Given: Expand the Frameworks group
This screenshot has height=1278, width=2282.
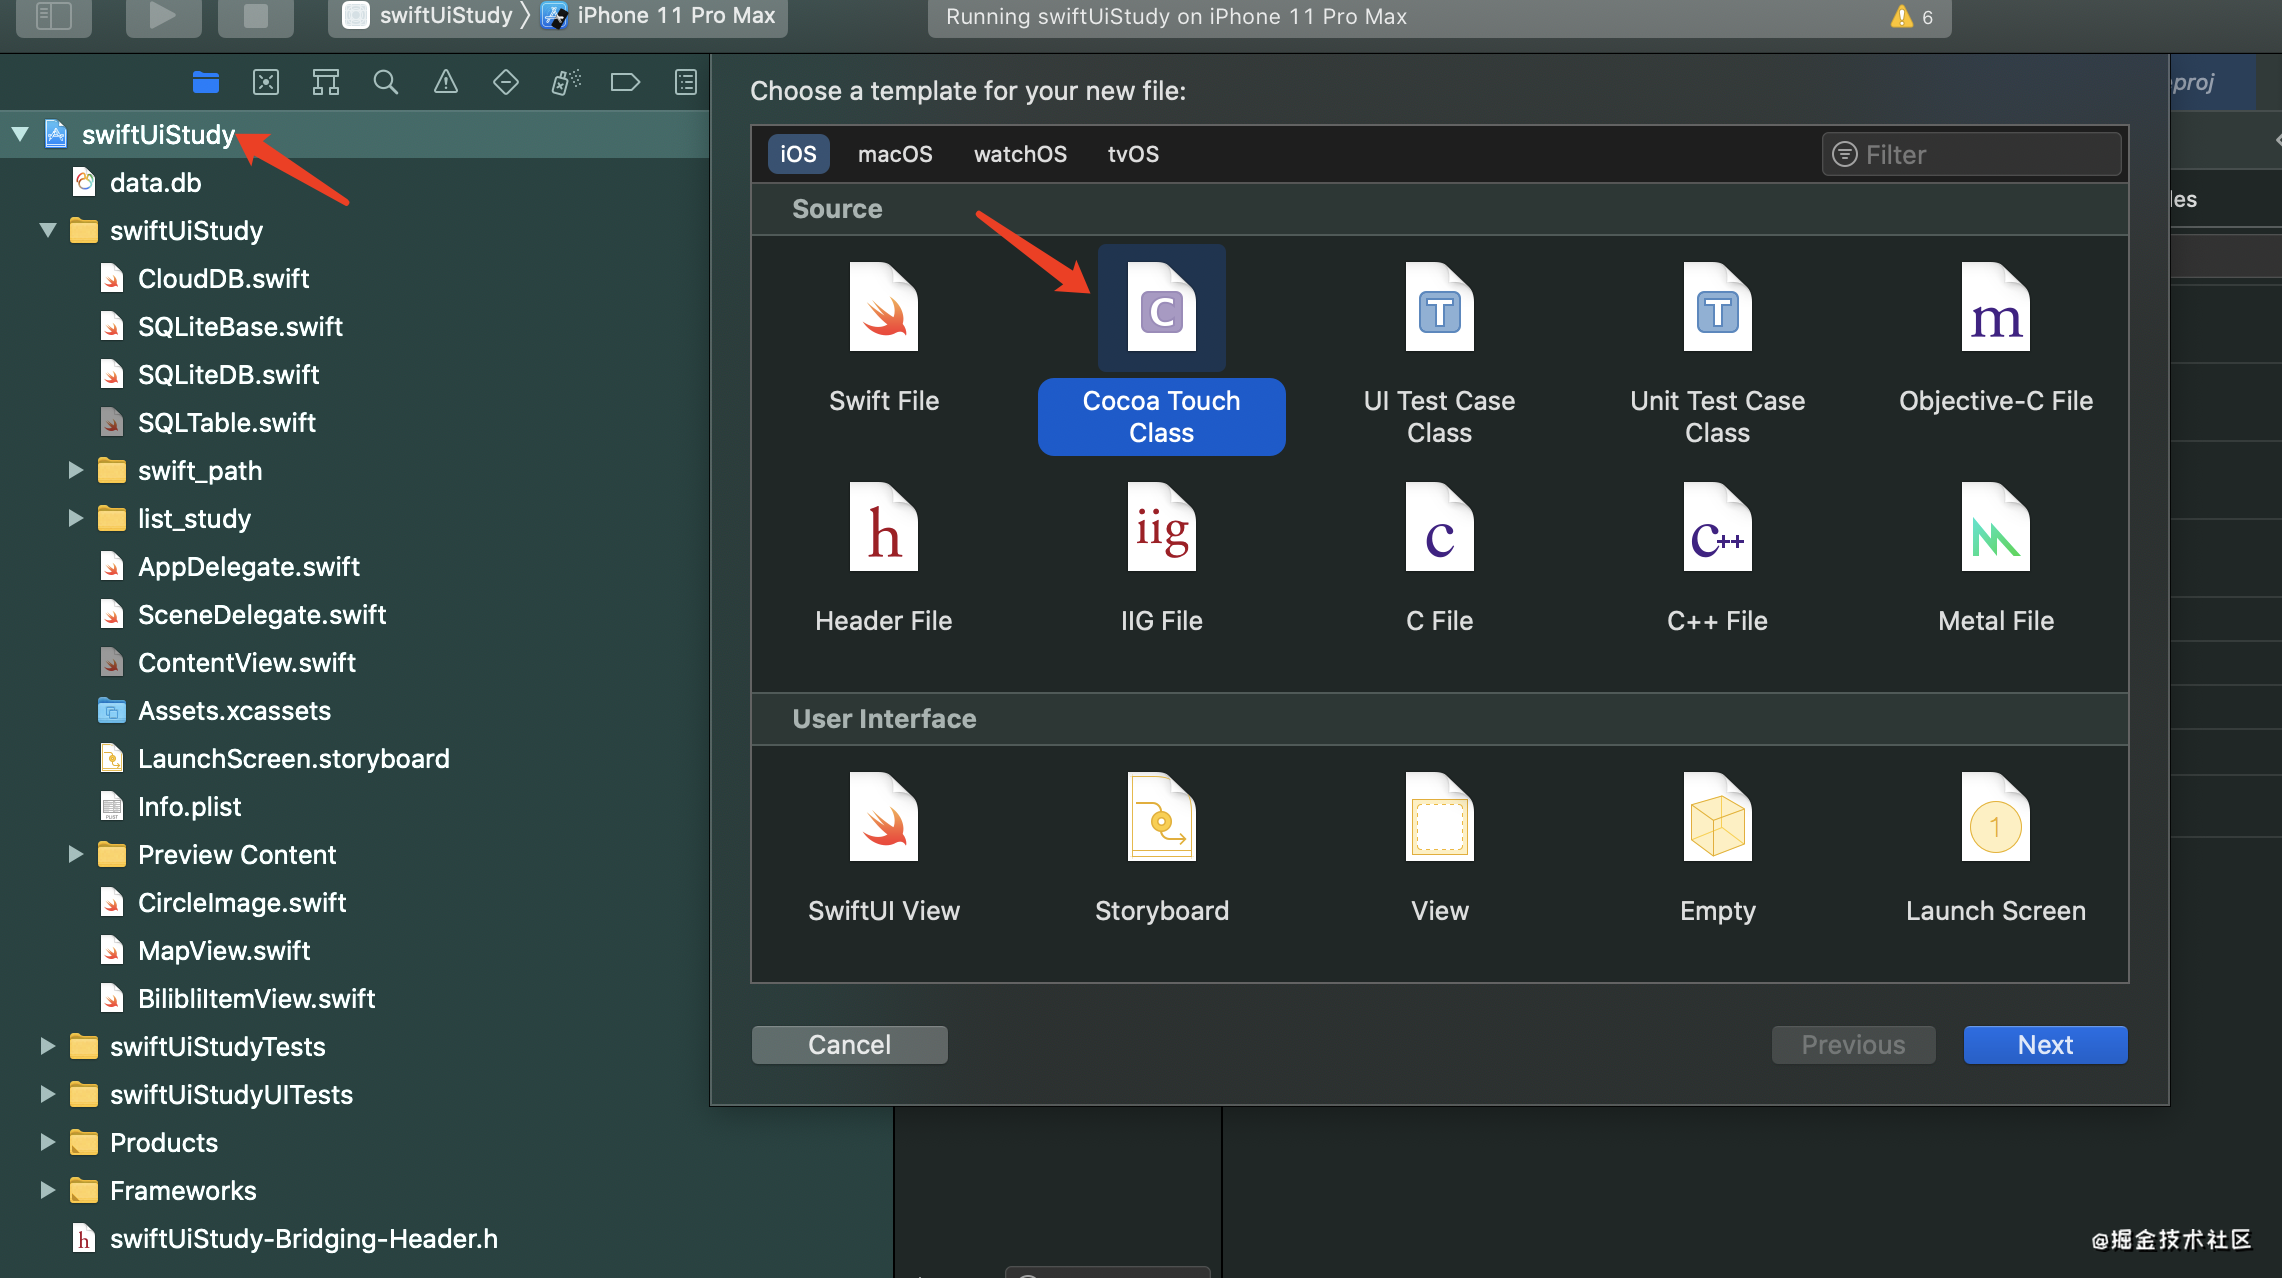Looking at the screenshot, I should click(48, 1190).
